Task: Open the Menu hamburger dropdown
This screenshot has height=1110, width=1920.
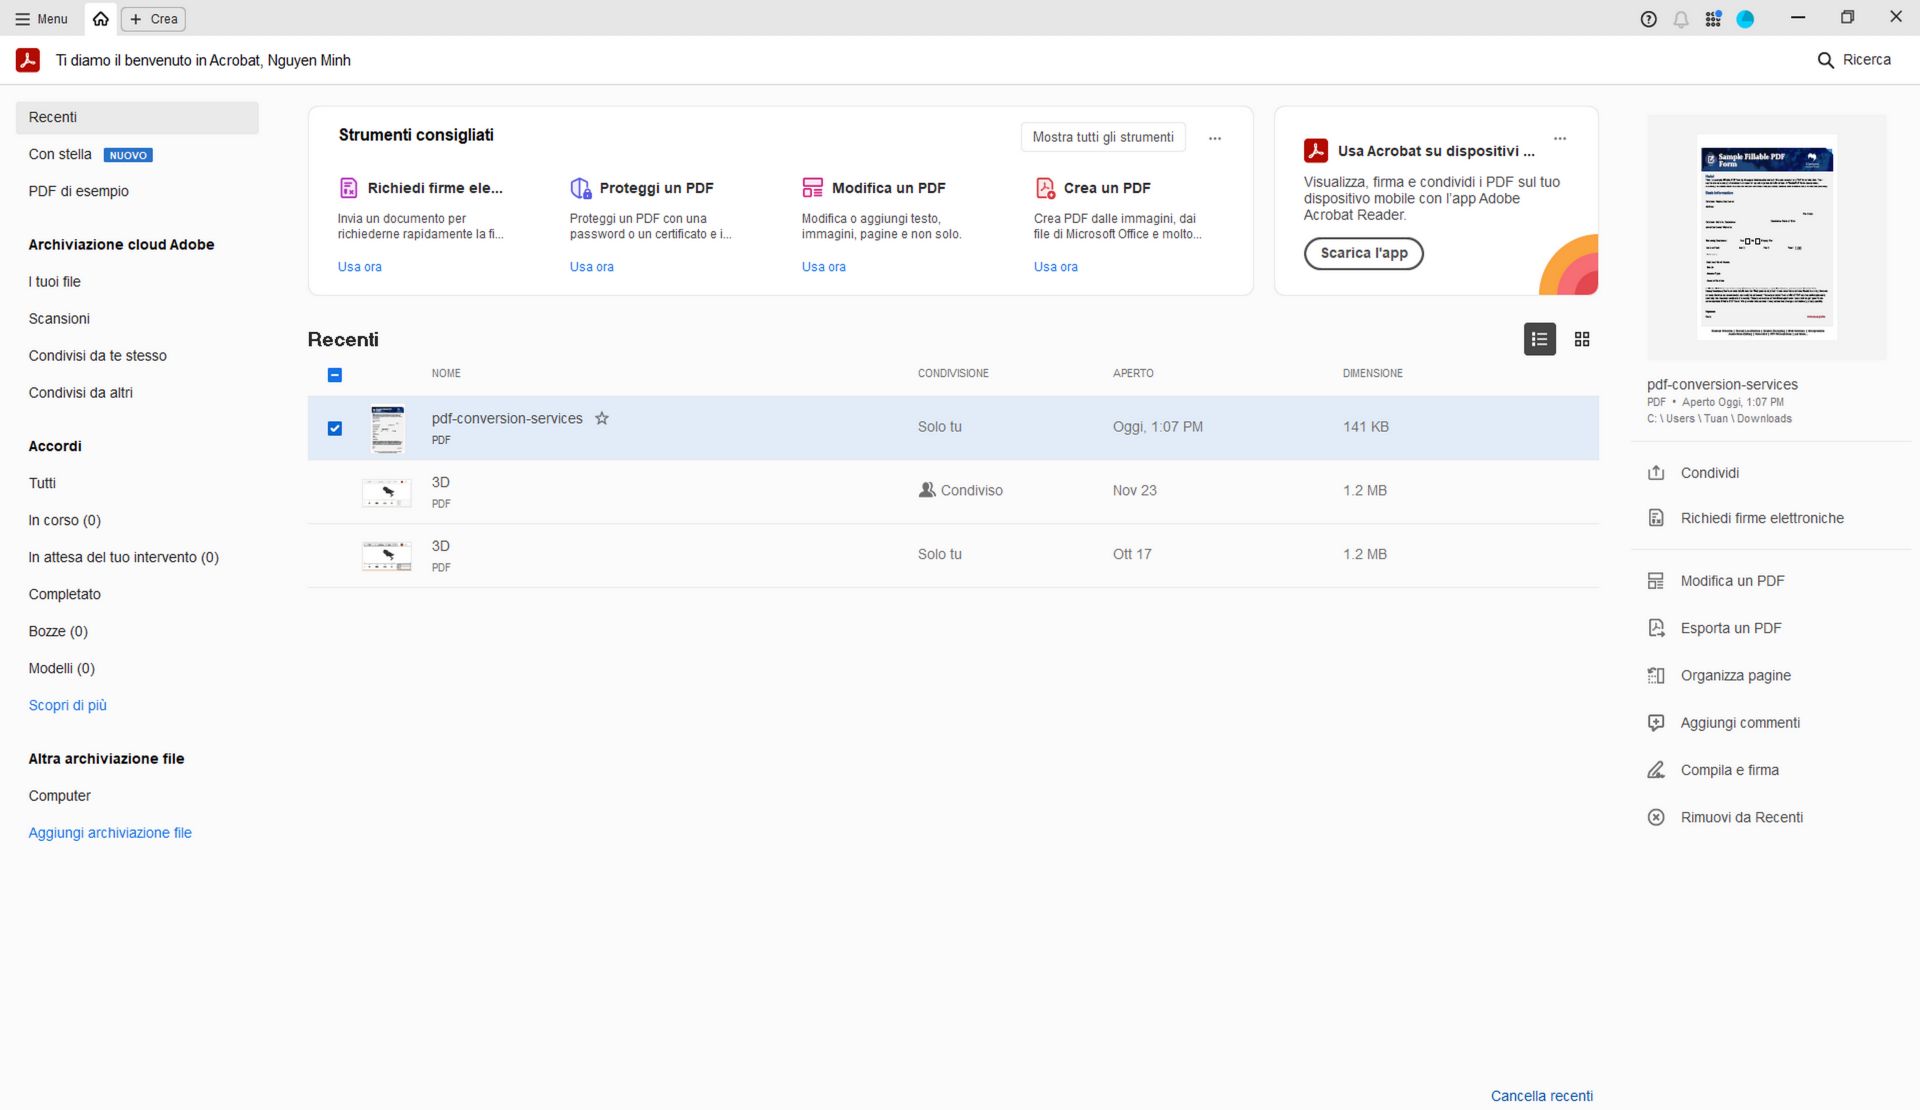Action: (41, 19)
